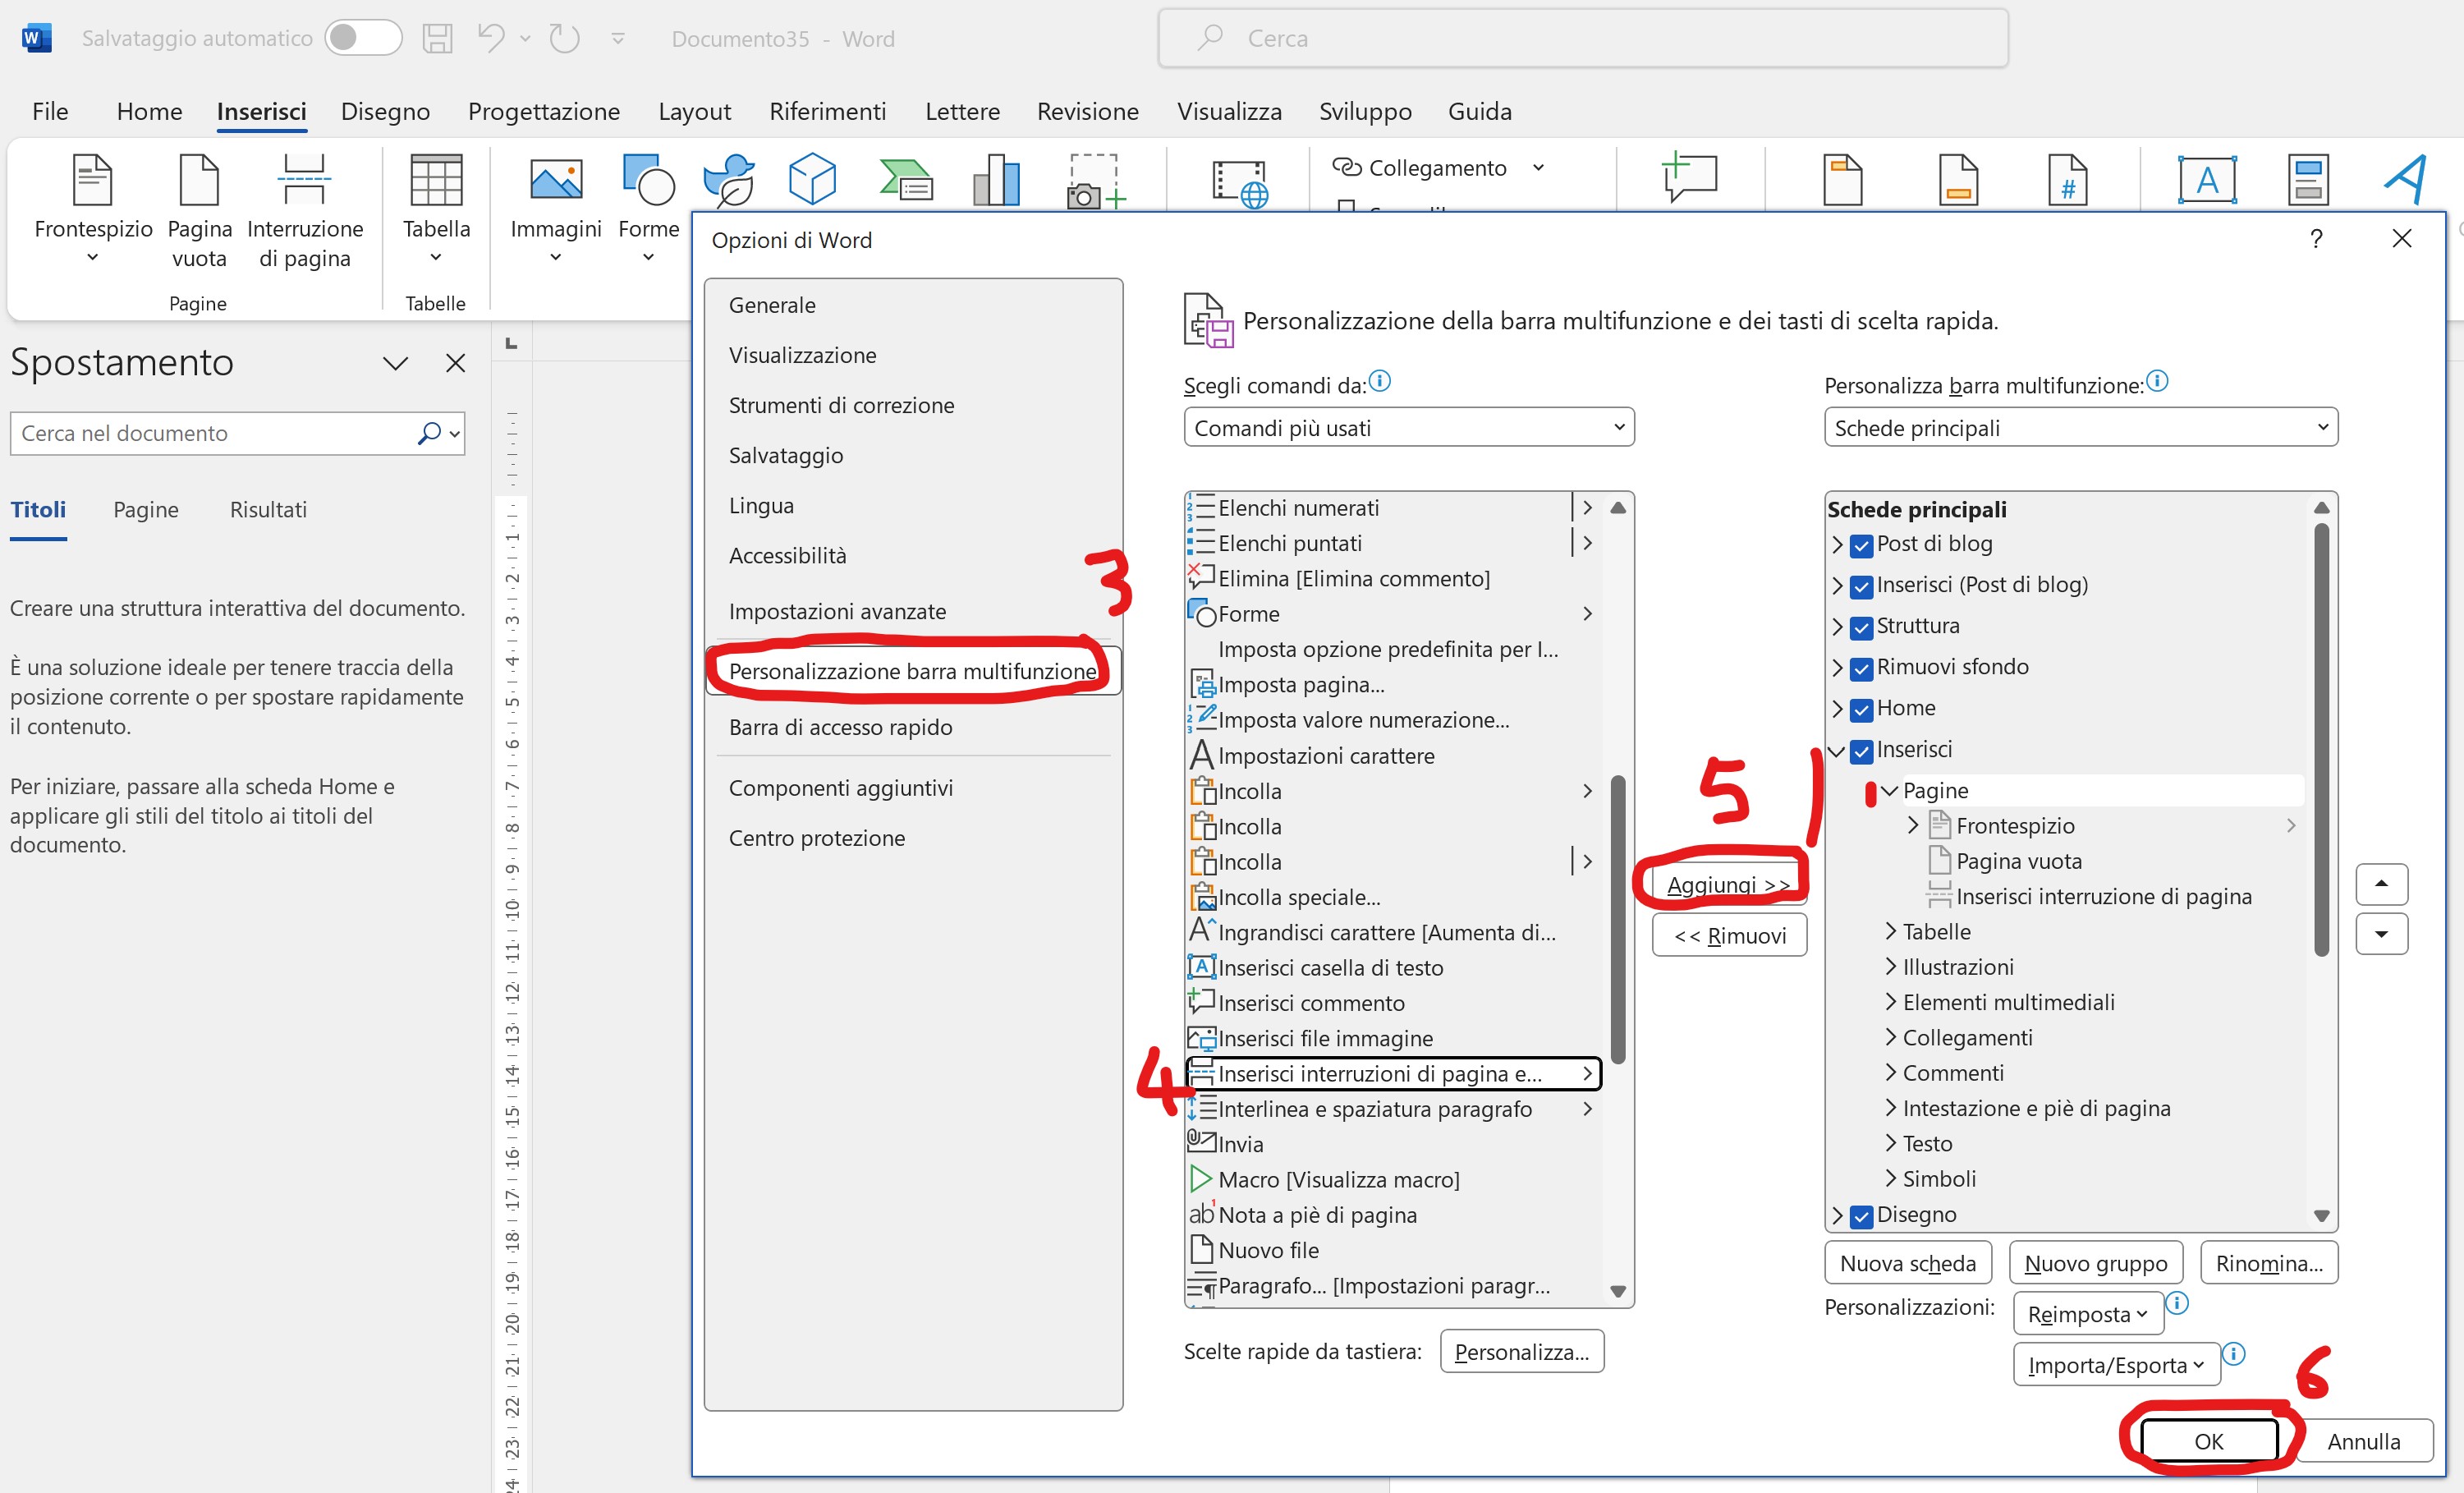The image size is (2464, 1493).
Task: Click the Nuovo gruppo button
Action: point(2095,1263)
